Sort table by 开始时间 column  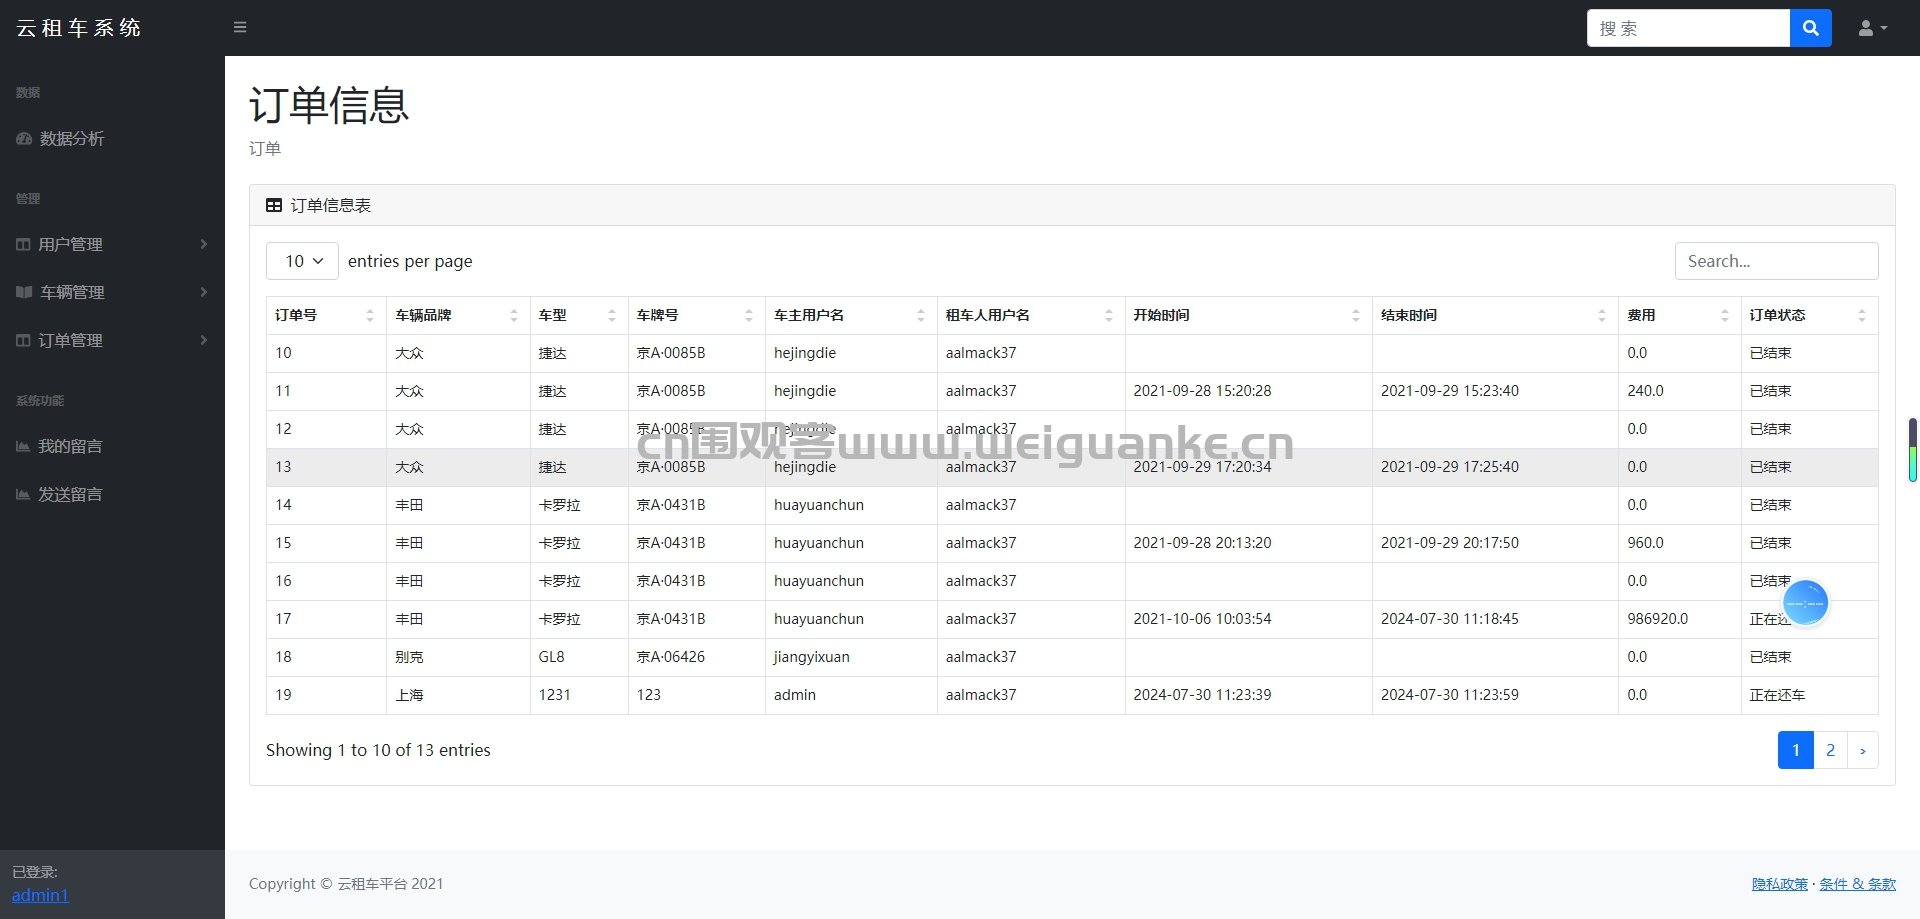1249,315
